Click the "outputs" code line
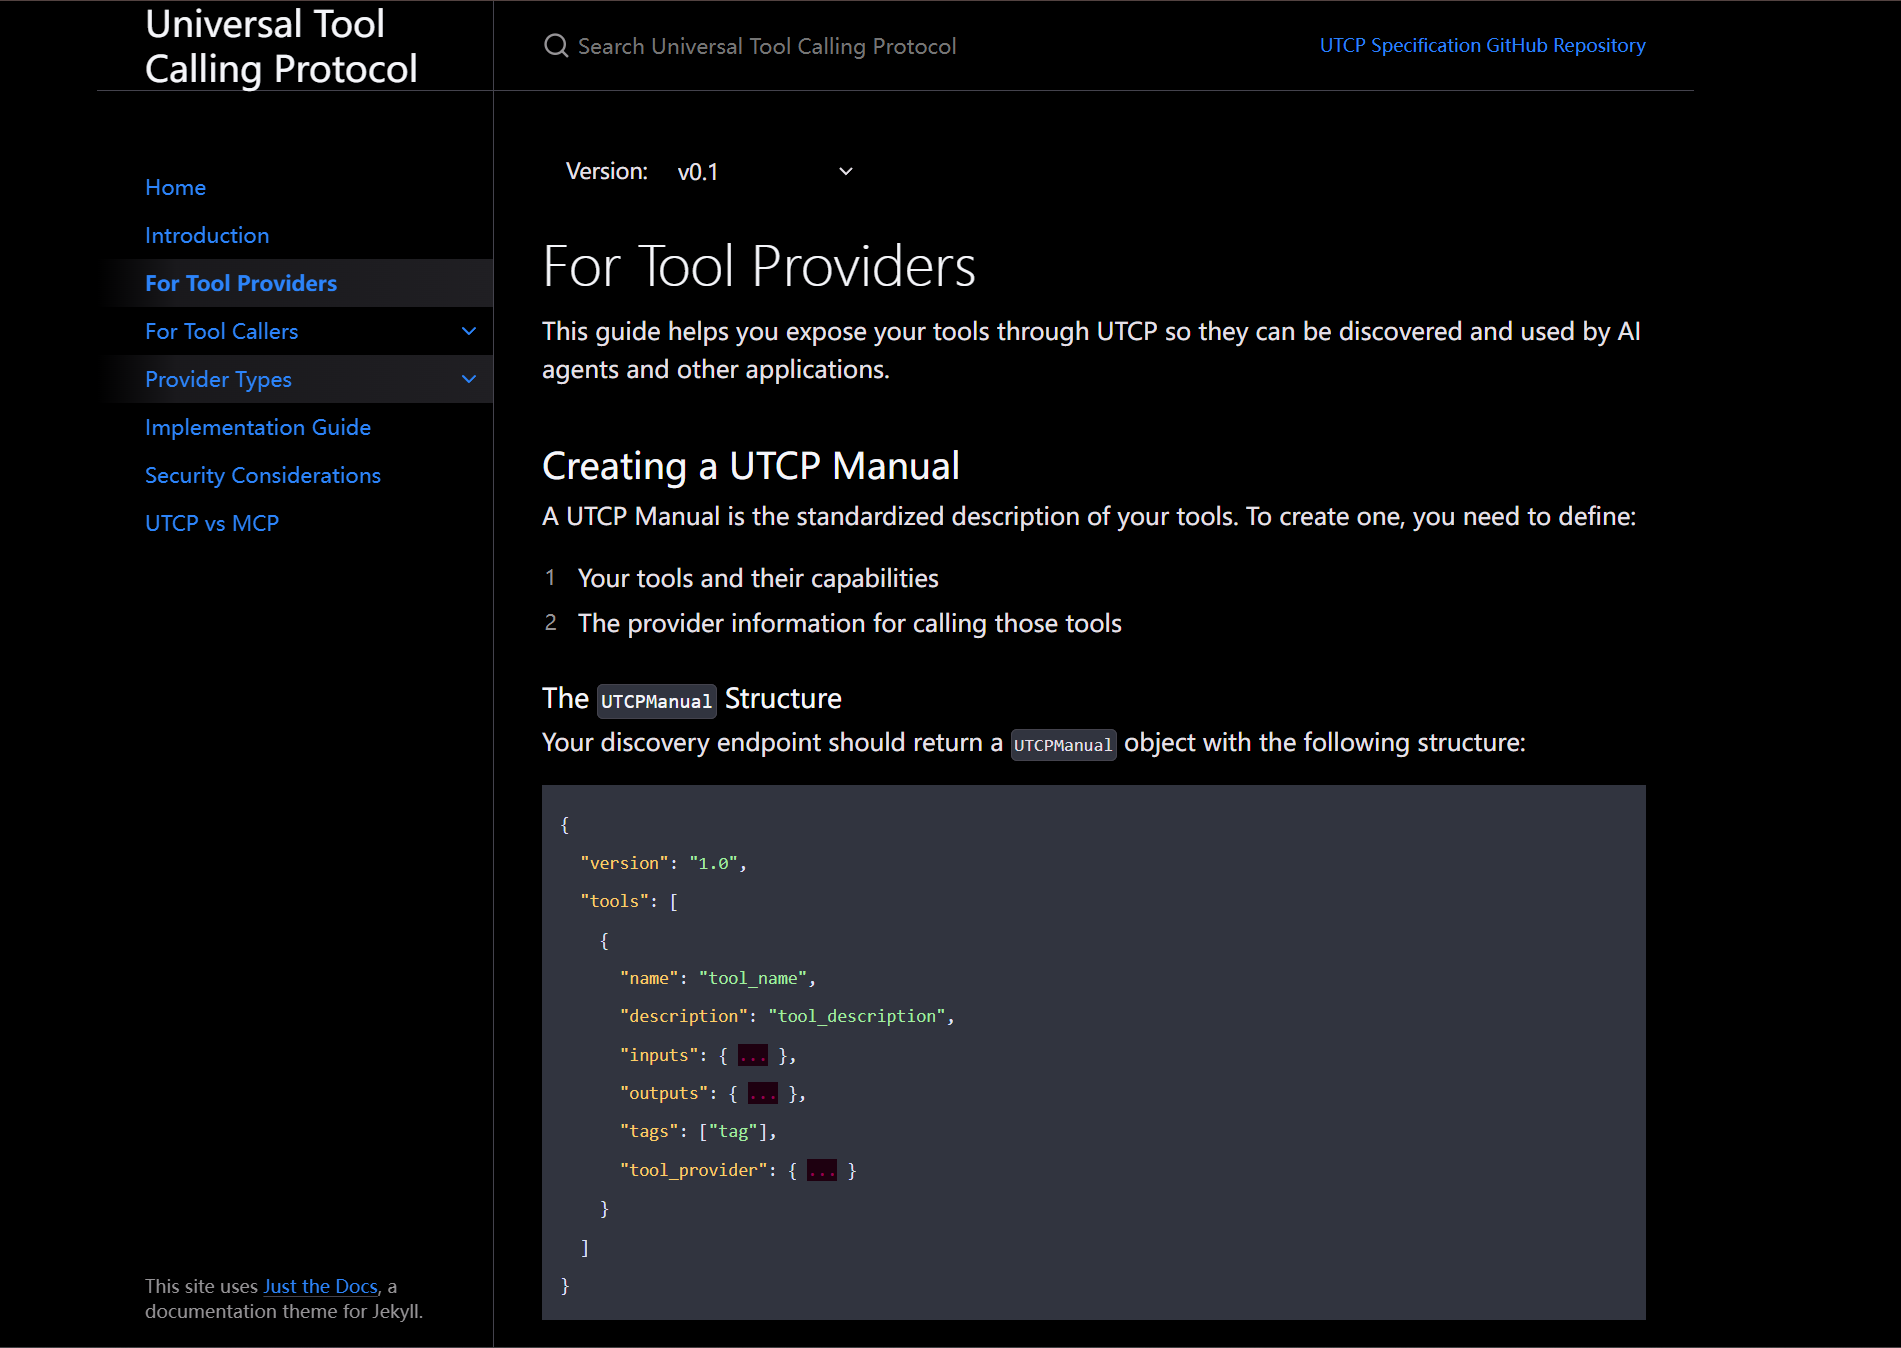Image resolution: width=1901 pixels, height=1348 pixels. 713,1093
